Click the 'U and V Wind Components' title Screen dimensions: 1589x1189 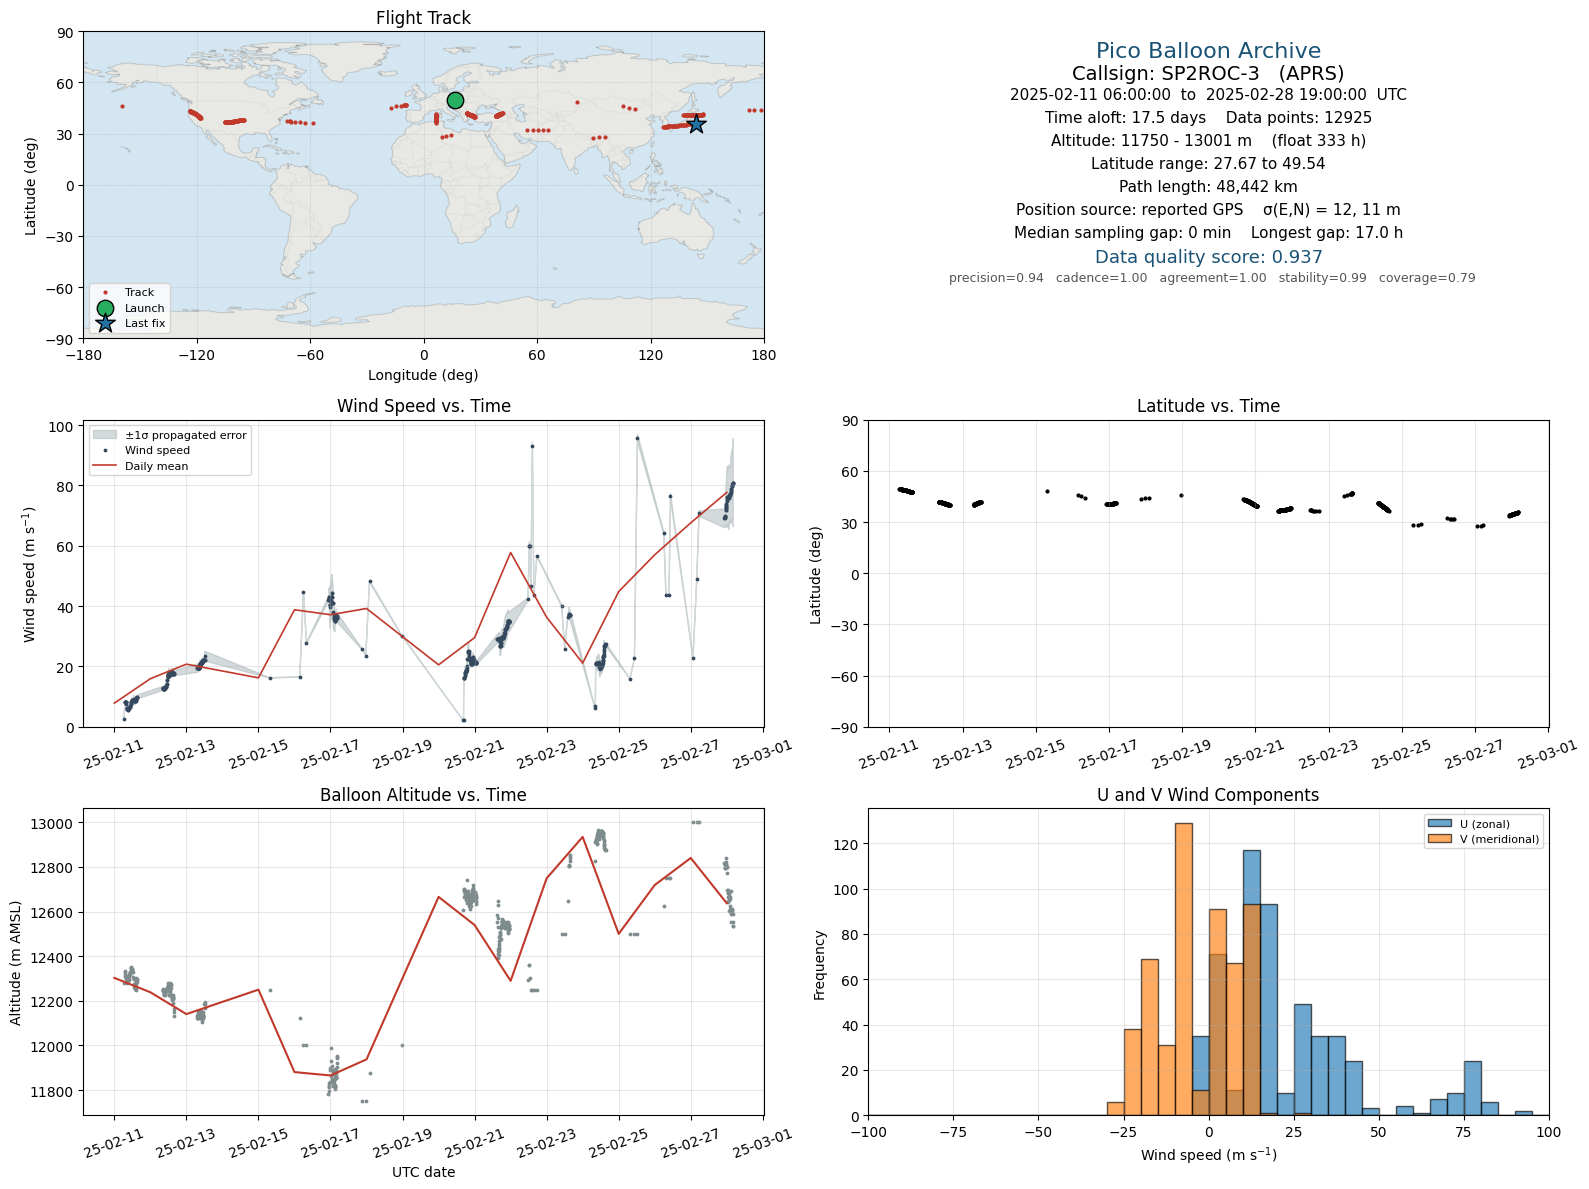tap(1208, 795)
